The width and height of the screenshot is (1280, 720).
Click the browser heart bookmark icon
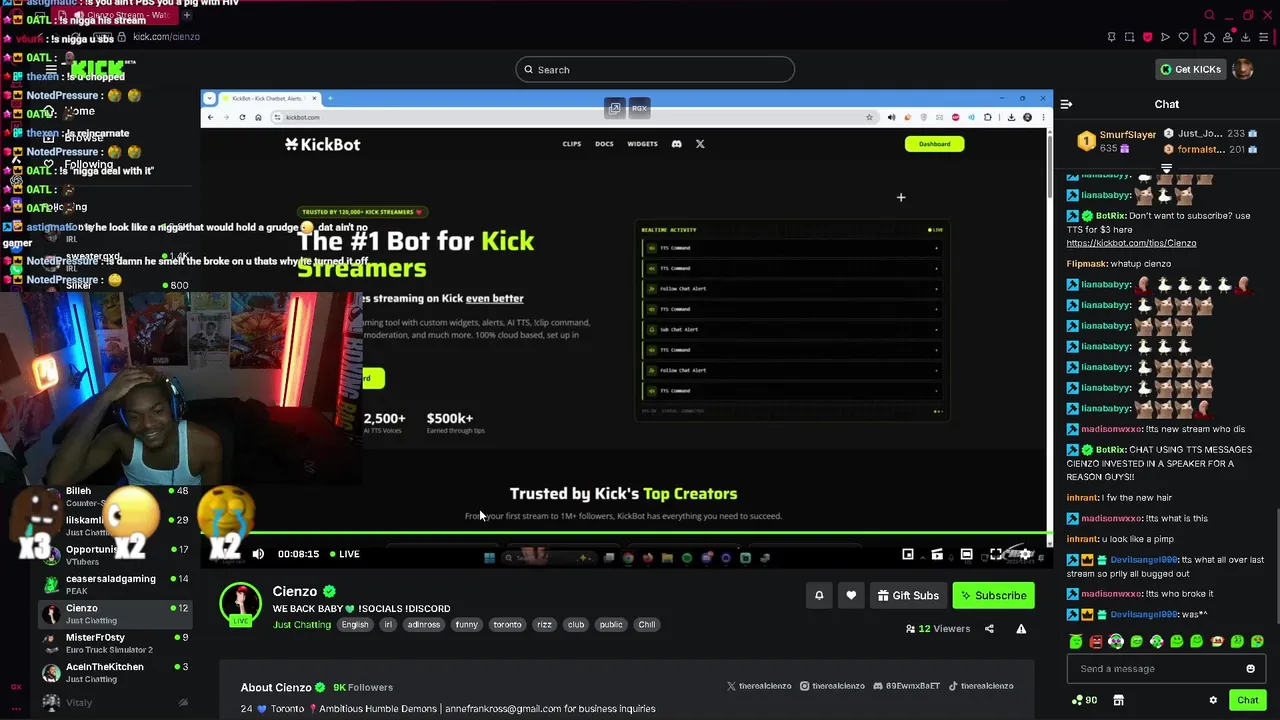(x=1184, y=37)
